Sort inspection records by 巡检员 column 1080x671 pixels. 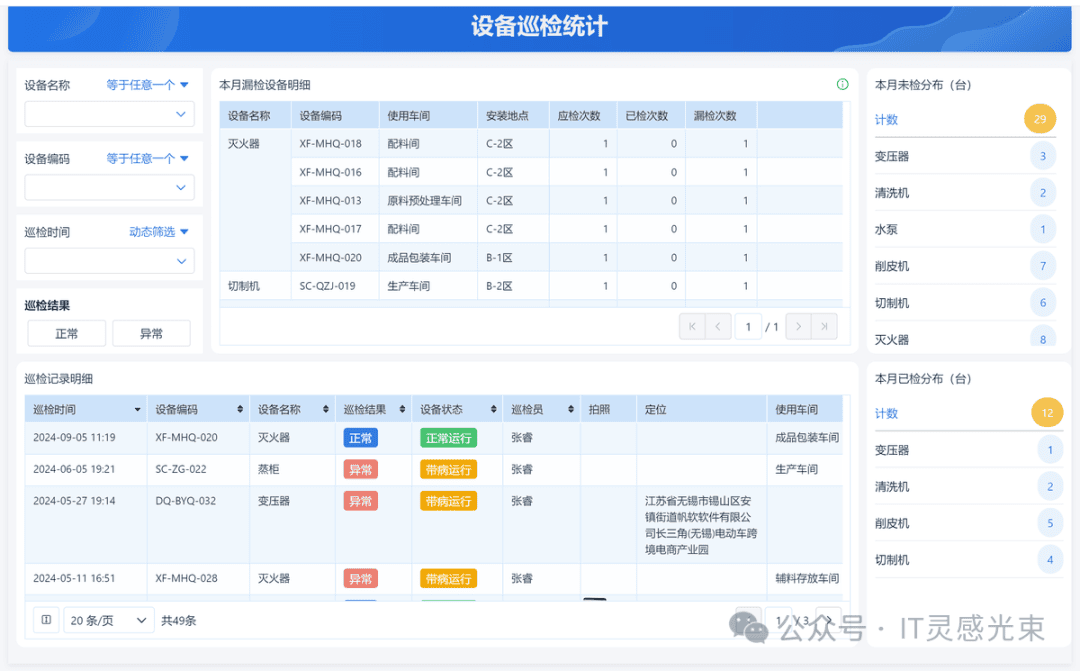click(571, 409)
